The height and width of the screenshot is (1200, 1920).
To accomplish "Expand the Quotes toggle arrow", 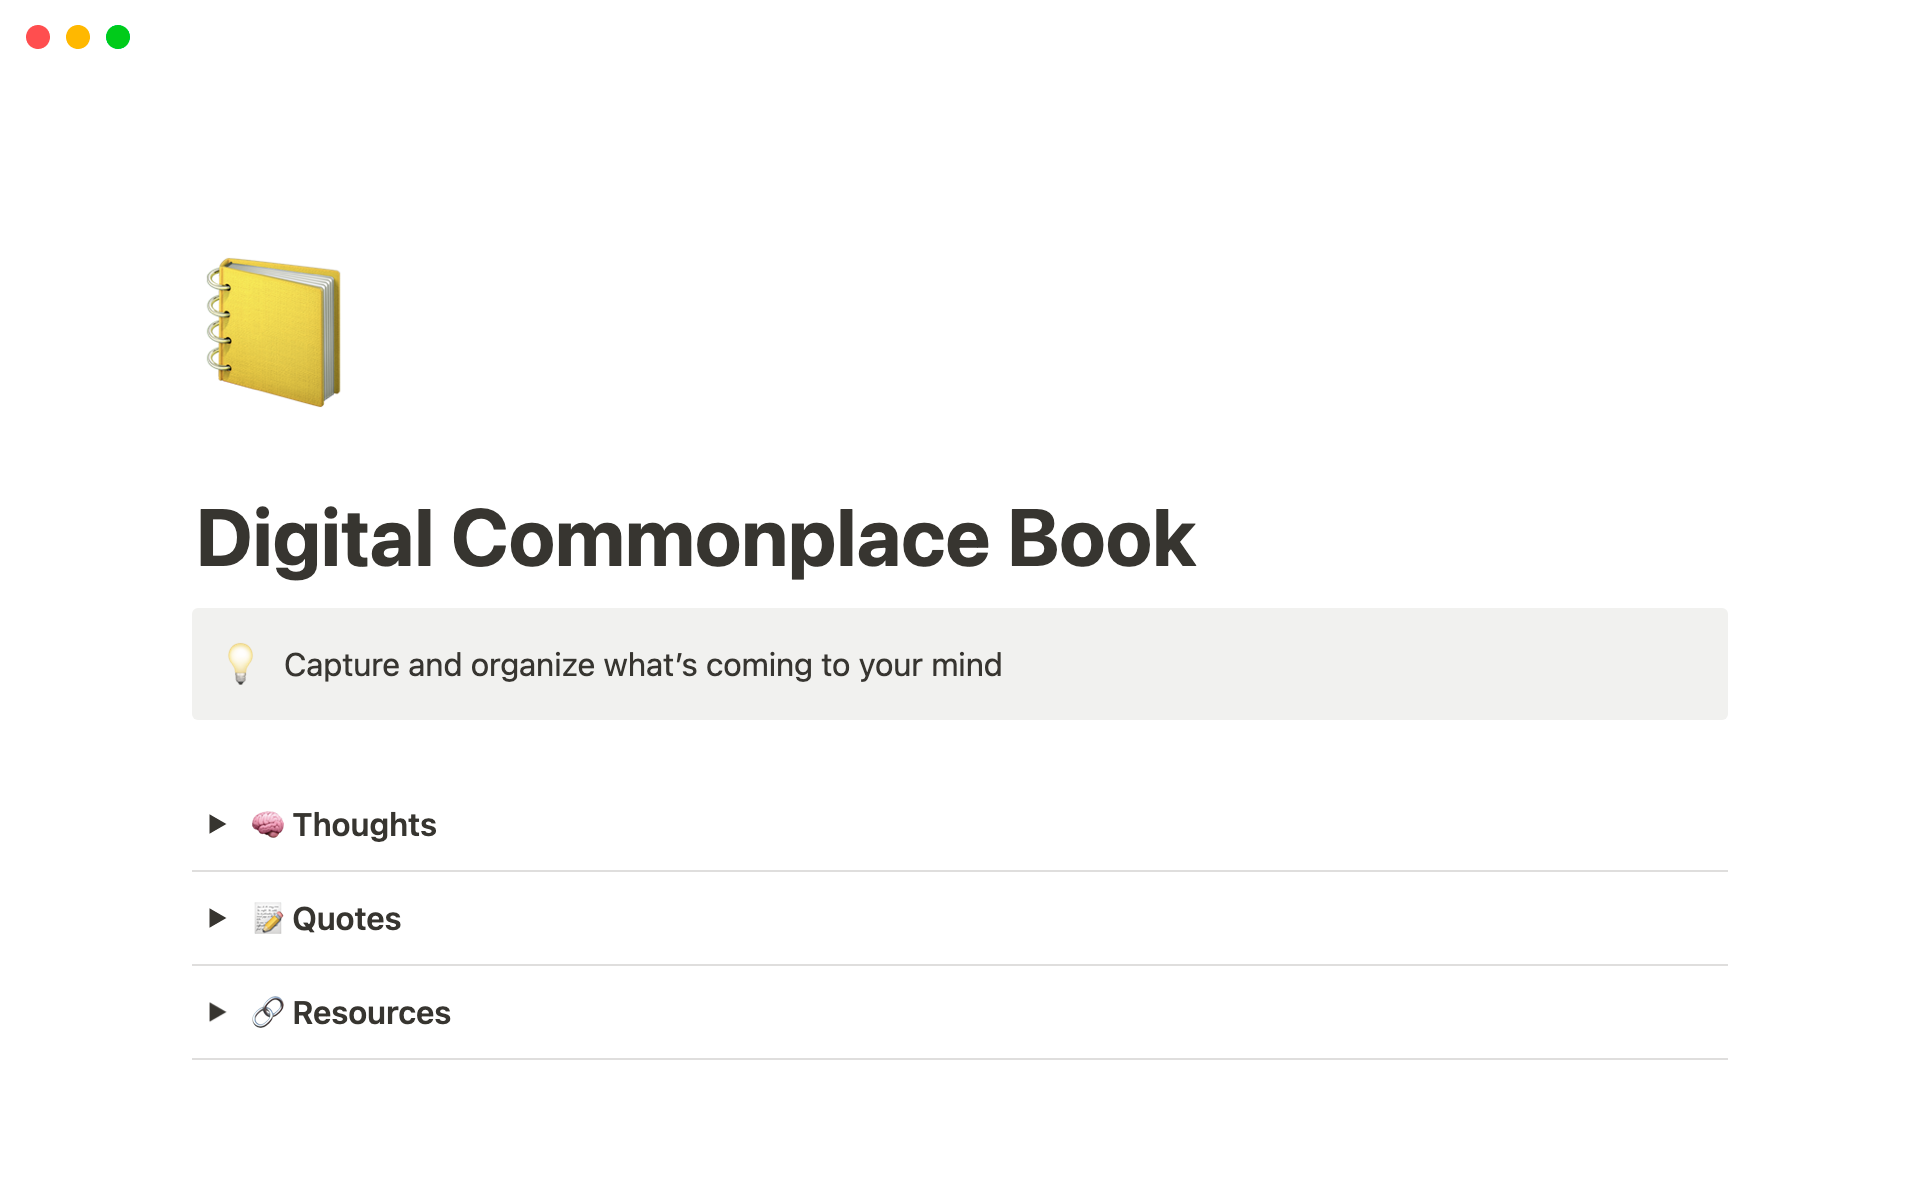I will [217, 918].
